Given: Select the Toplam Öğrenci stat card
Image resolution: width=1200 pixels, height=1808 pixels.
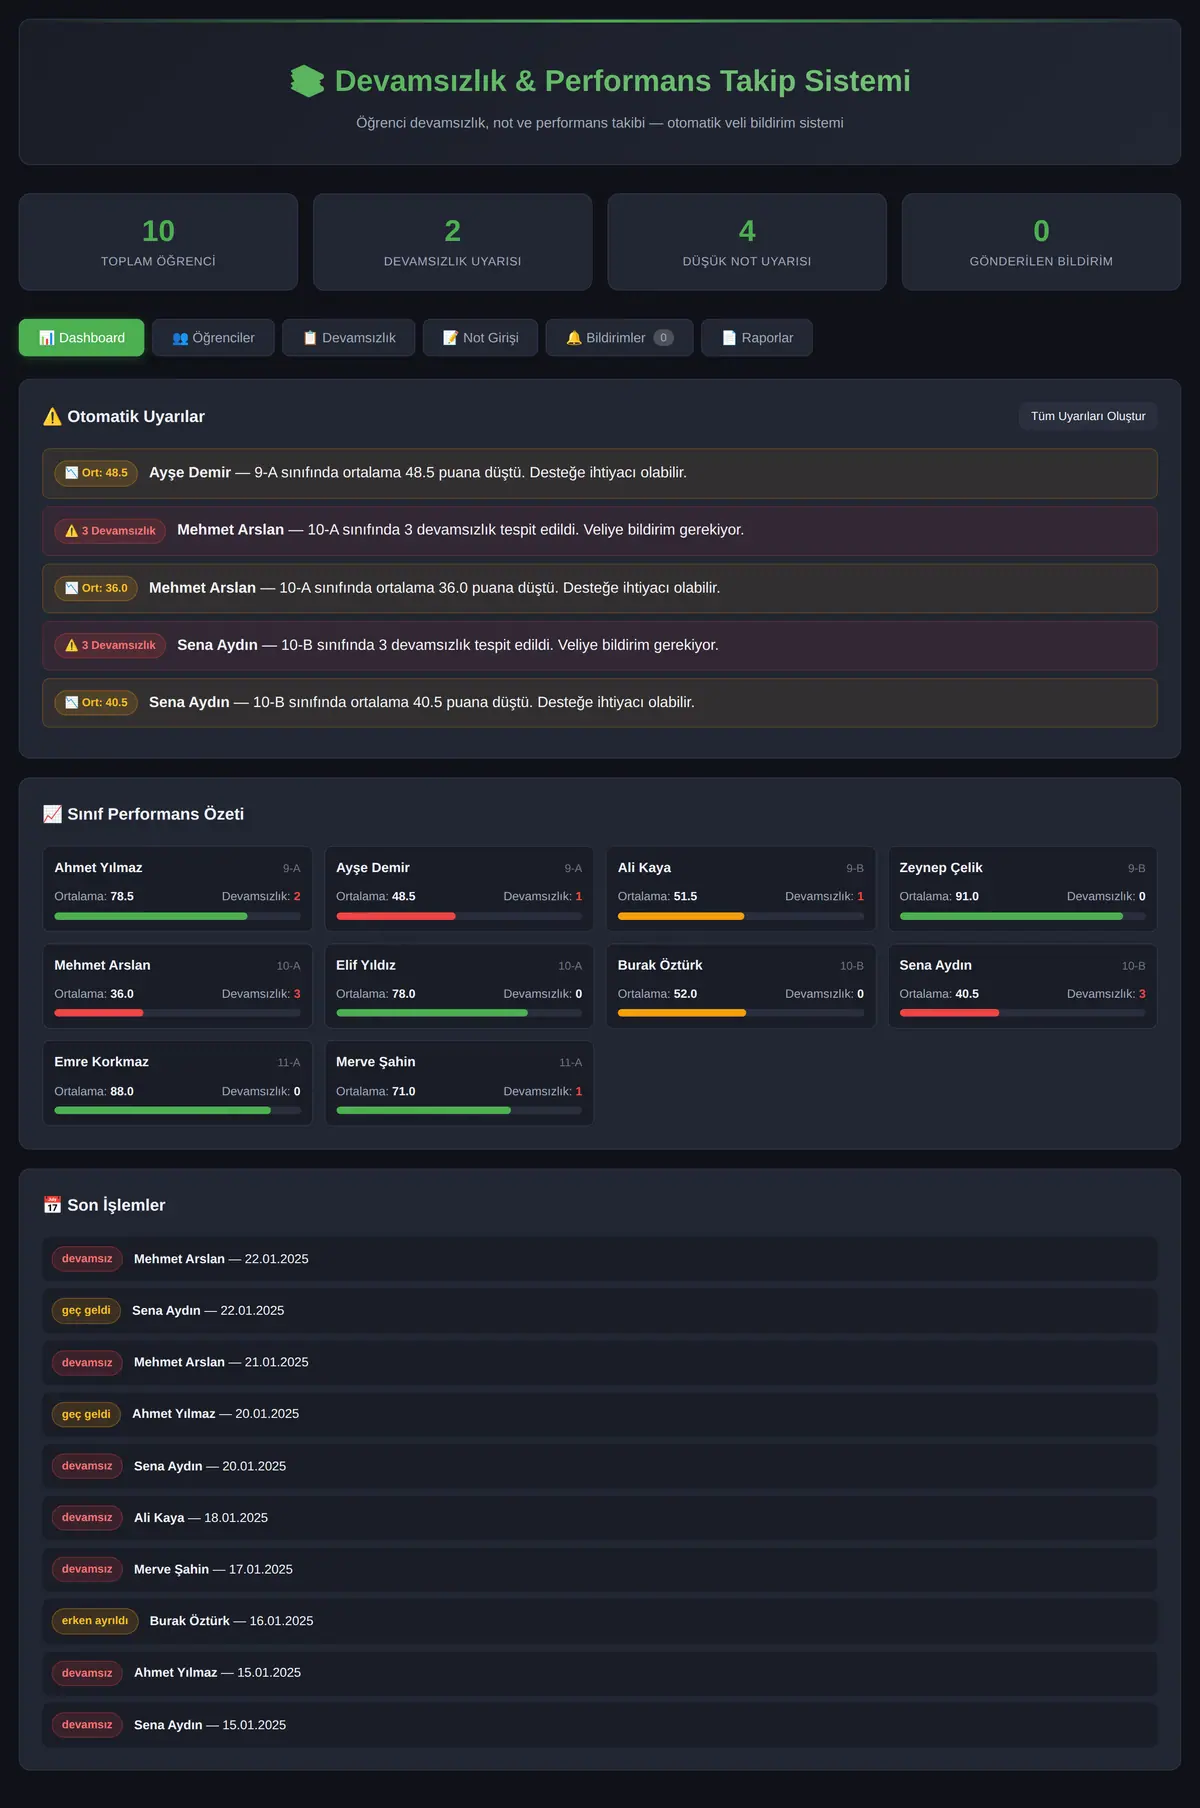Looking at the screenshot, I should tap(158, 242).
